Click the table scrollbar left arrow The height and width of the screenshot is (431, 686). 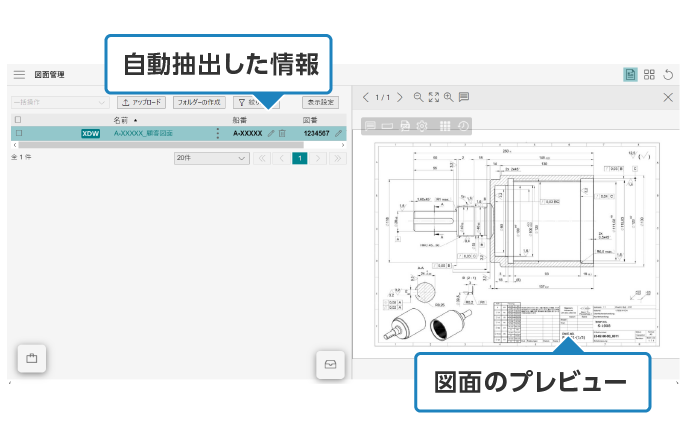coord(15,145)
